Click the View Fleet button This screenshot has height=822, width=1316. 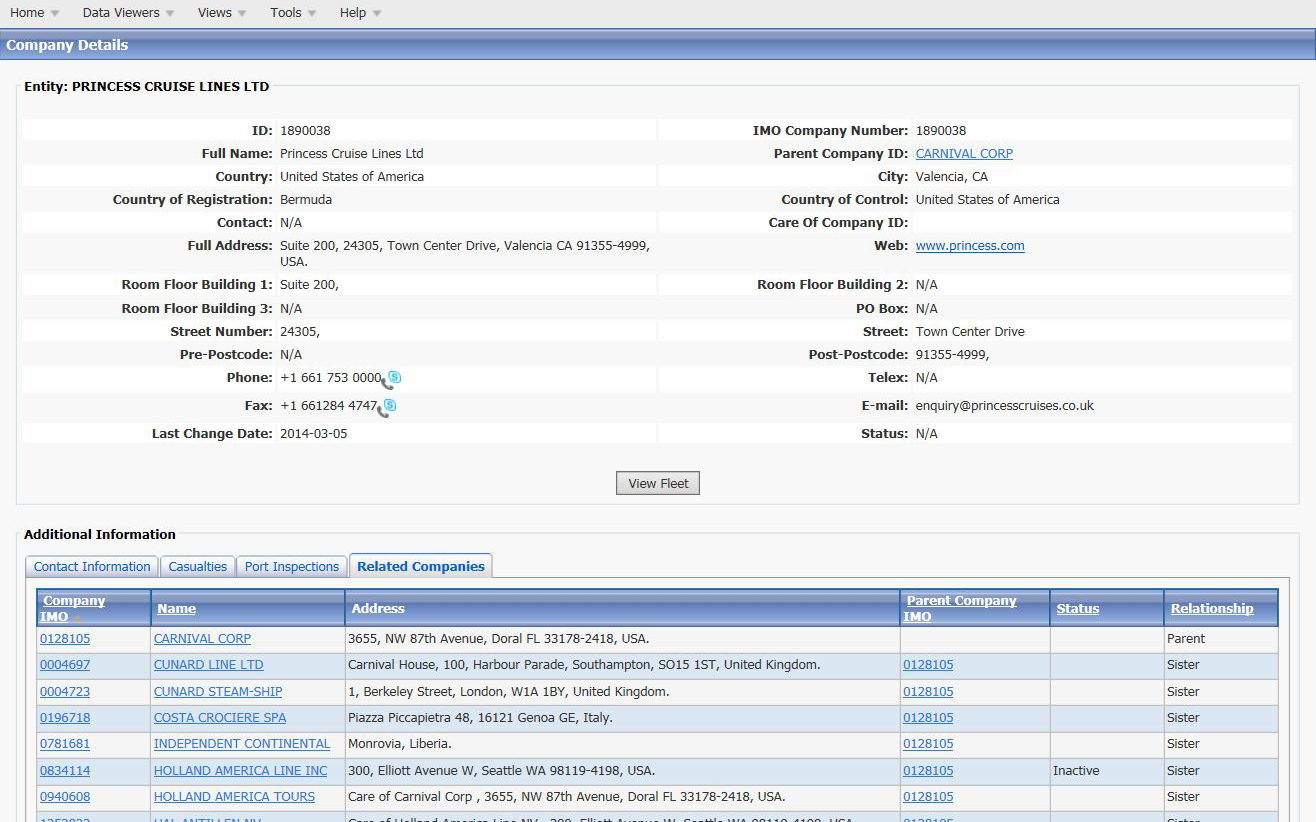coord(658,483)
